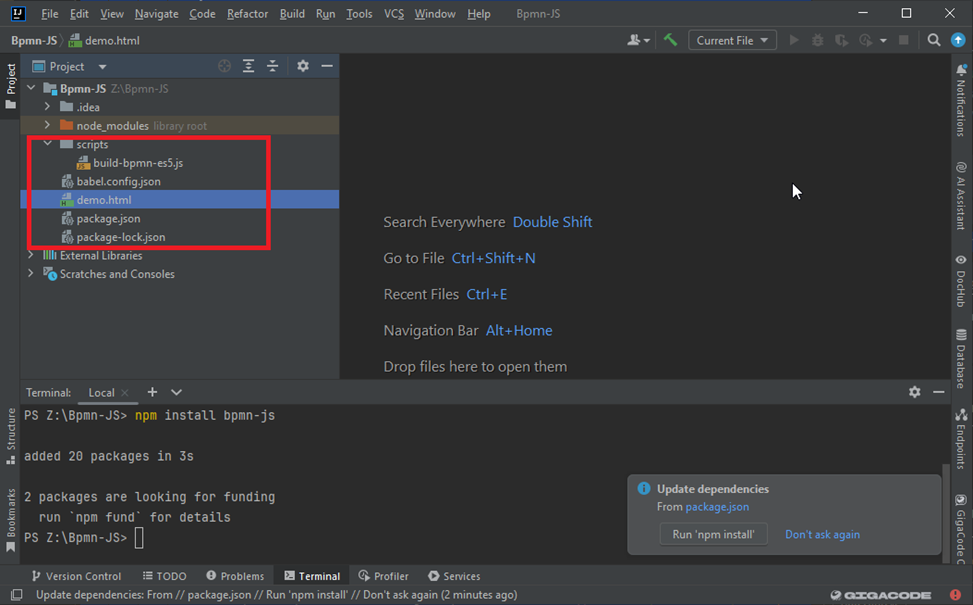The height and width of the screenshot is (605, 973).
Task: Click the GIGACODE status bar widget
Action: pos(881,595)
